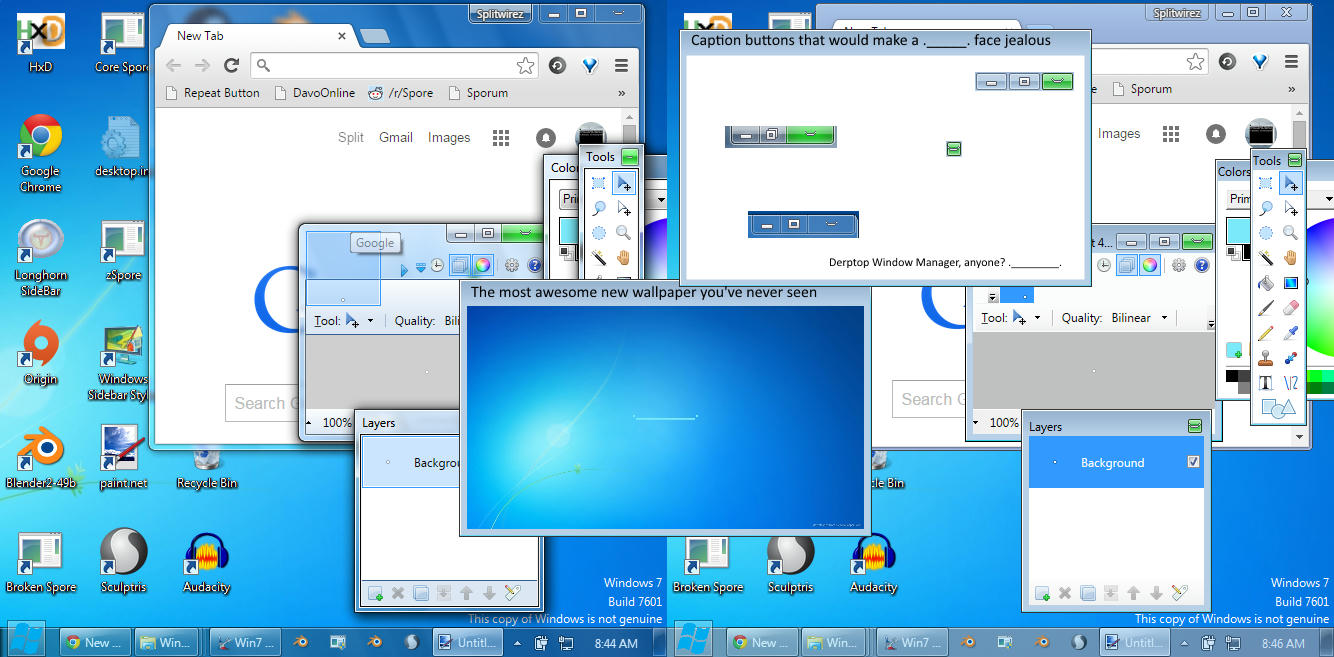
Task: Select the Shapes tool in Tools window
Action: (1278, 408)
